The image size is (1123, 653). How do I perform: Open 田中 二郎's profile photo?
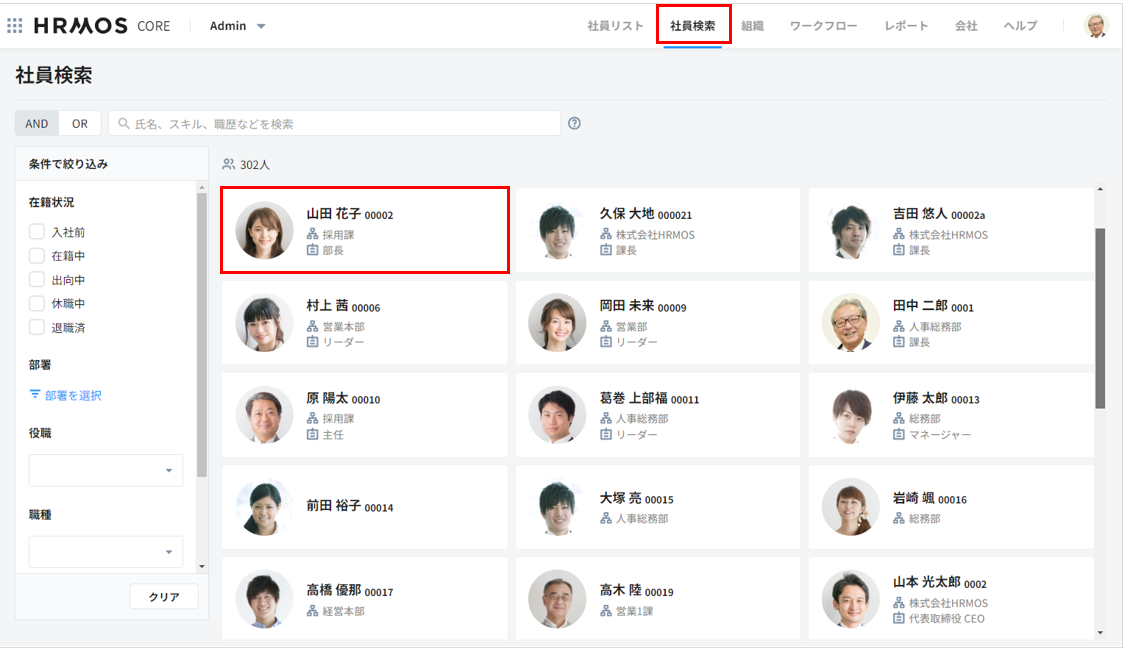pyautogui.click(x=850, y=322)
